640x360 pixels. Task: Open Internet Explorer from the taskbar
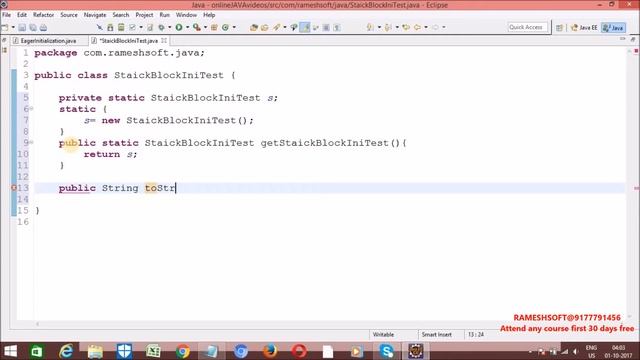[x=66, y=351]
